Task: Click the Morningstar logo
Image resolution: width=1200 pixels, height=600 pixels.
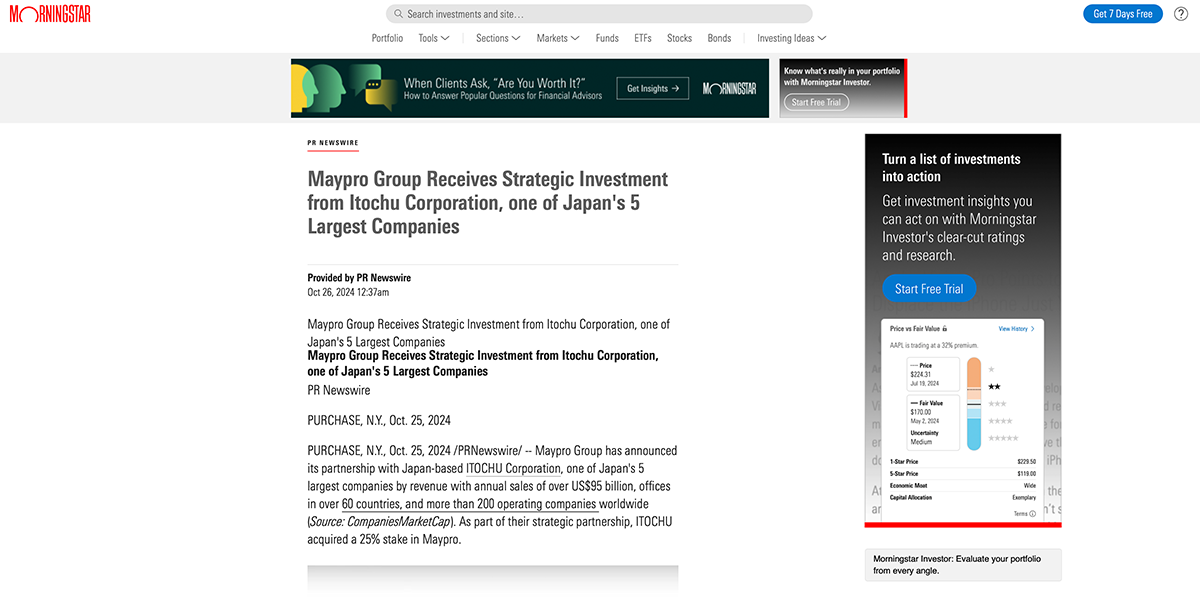Action: click(50, 15)
